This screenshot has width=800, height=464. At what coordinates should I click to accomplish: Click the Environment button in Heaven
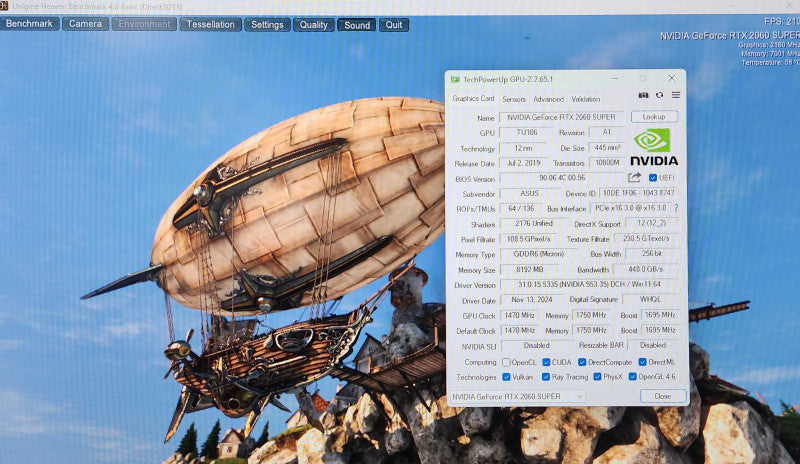point(144,25)
